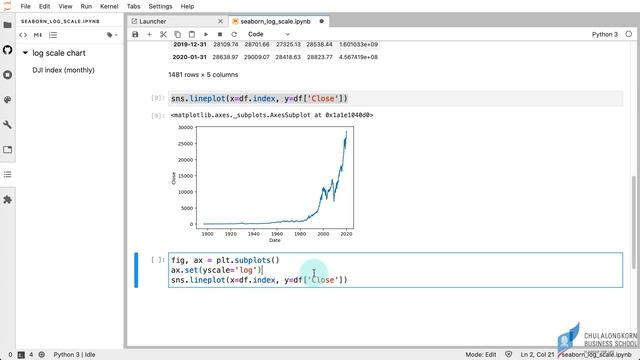Open the Code cell type dropdown

[x=269, y=34]
